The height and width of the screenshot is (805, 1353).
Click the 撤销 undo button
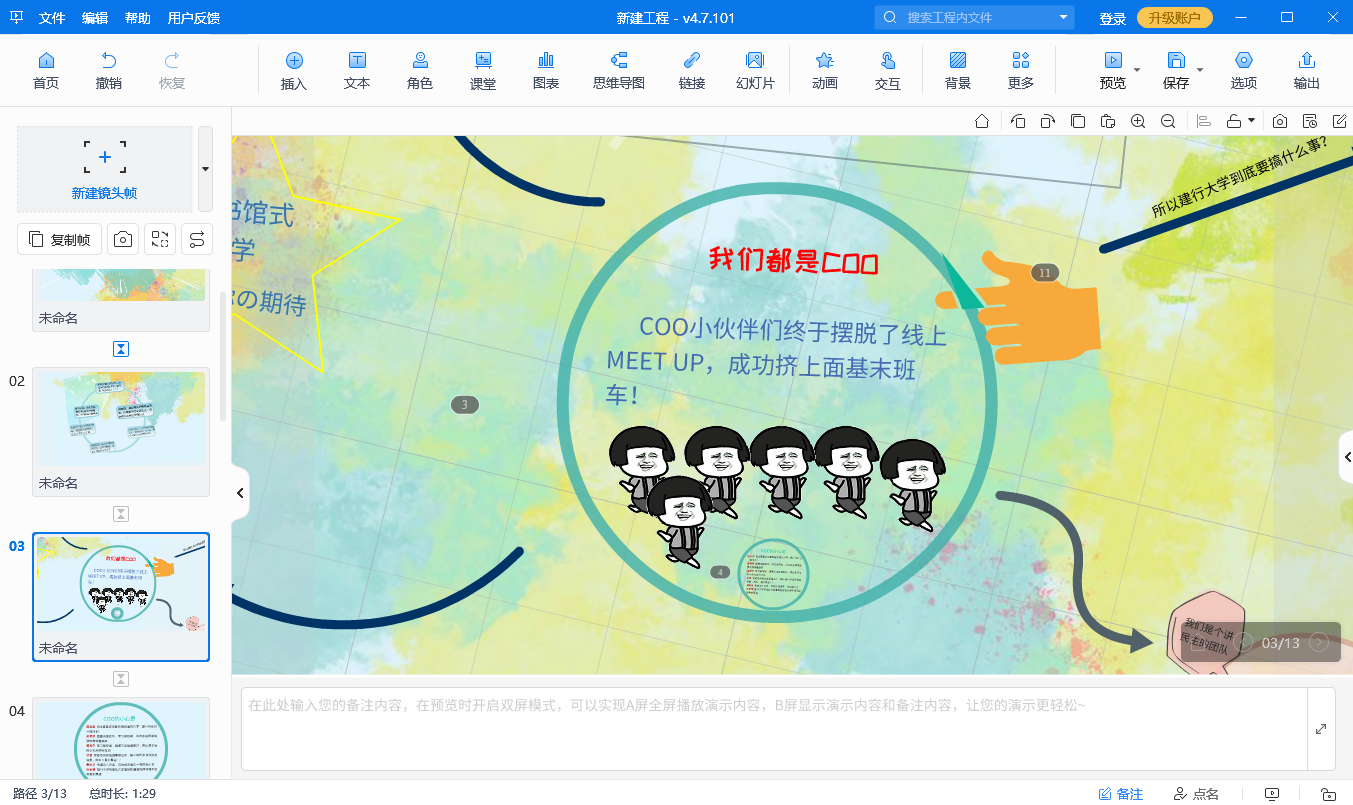[x=109, y=71]
